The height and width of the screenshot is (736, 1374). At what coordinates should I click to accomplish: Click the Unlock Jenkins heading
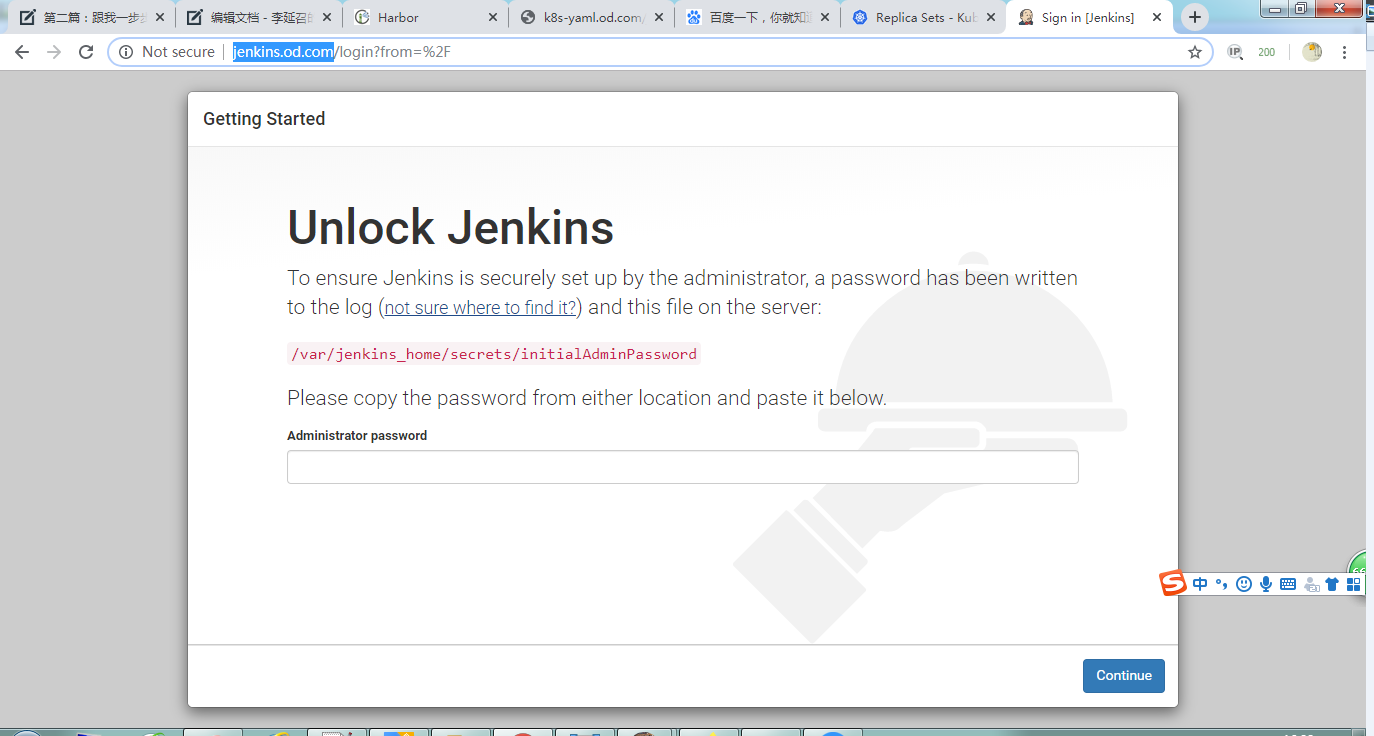(450, 228)
